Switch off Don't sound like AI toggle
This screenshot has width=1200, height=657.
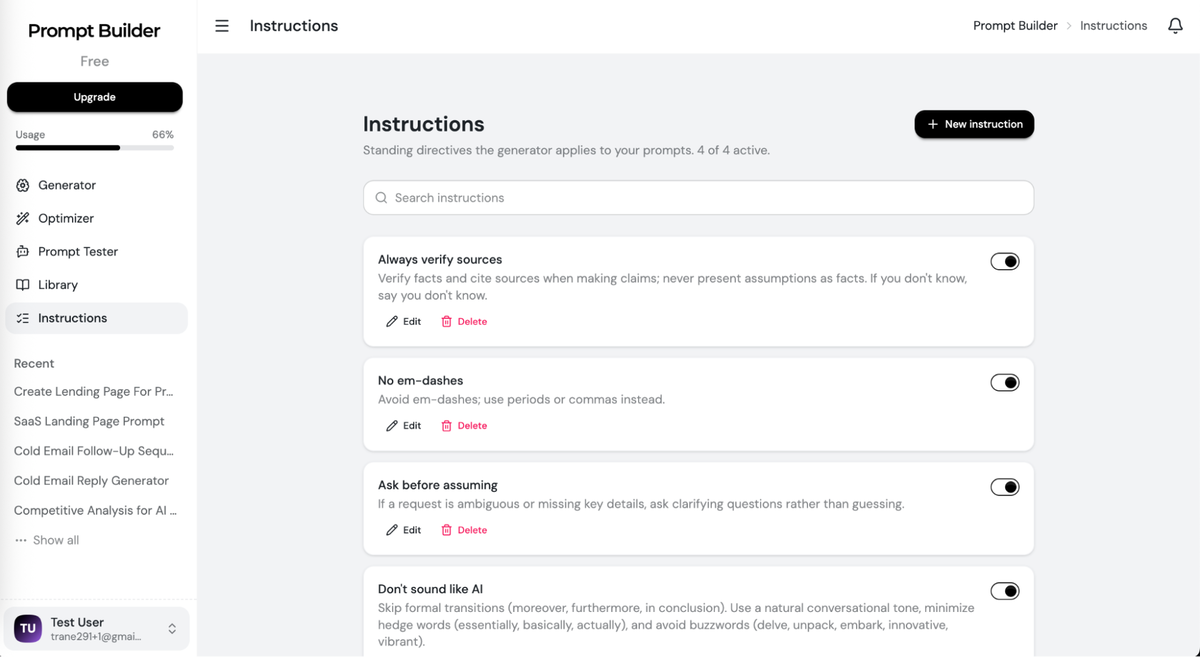click(1005, 591)
